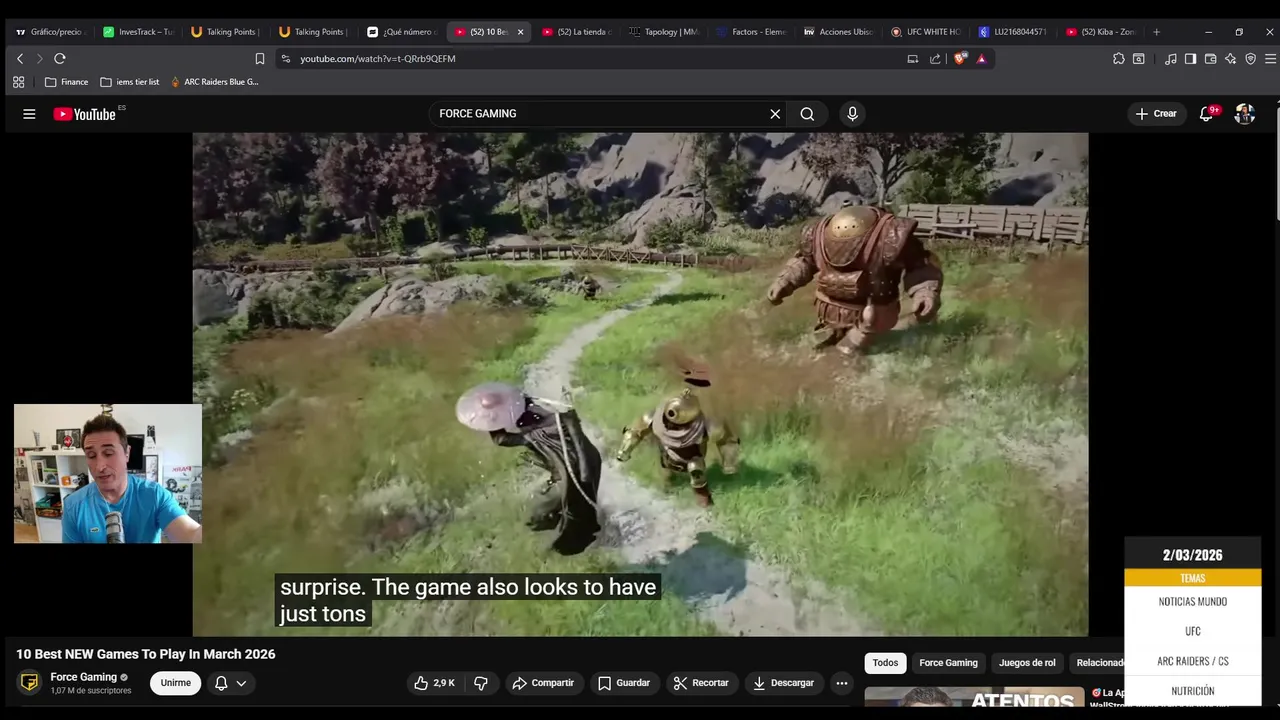Open the account avatar menu
This screenshot has width=1280, height=720.
click(x=1244, y=114)
